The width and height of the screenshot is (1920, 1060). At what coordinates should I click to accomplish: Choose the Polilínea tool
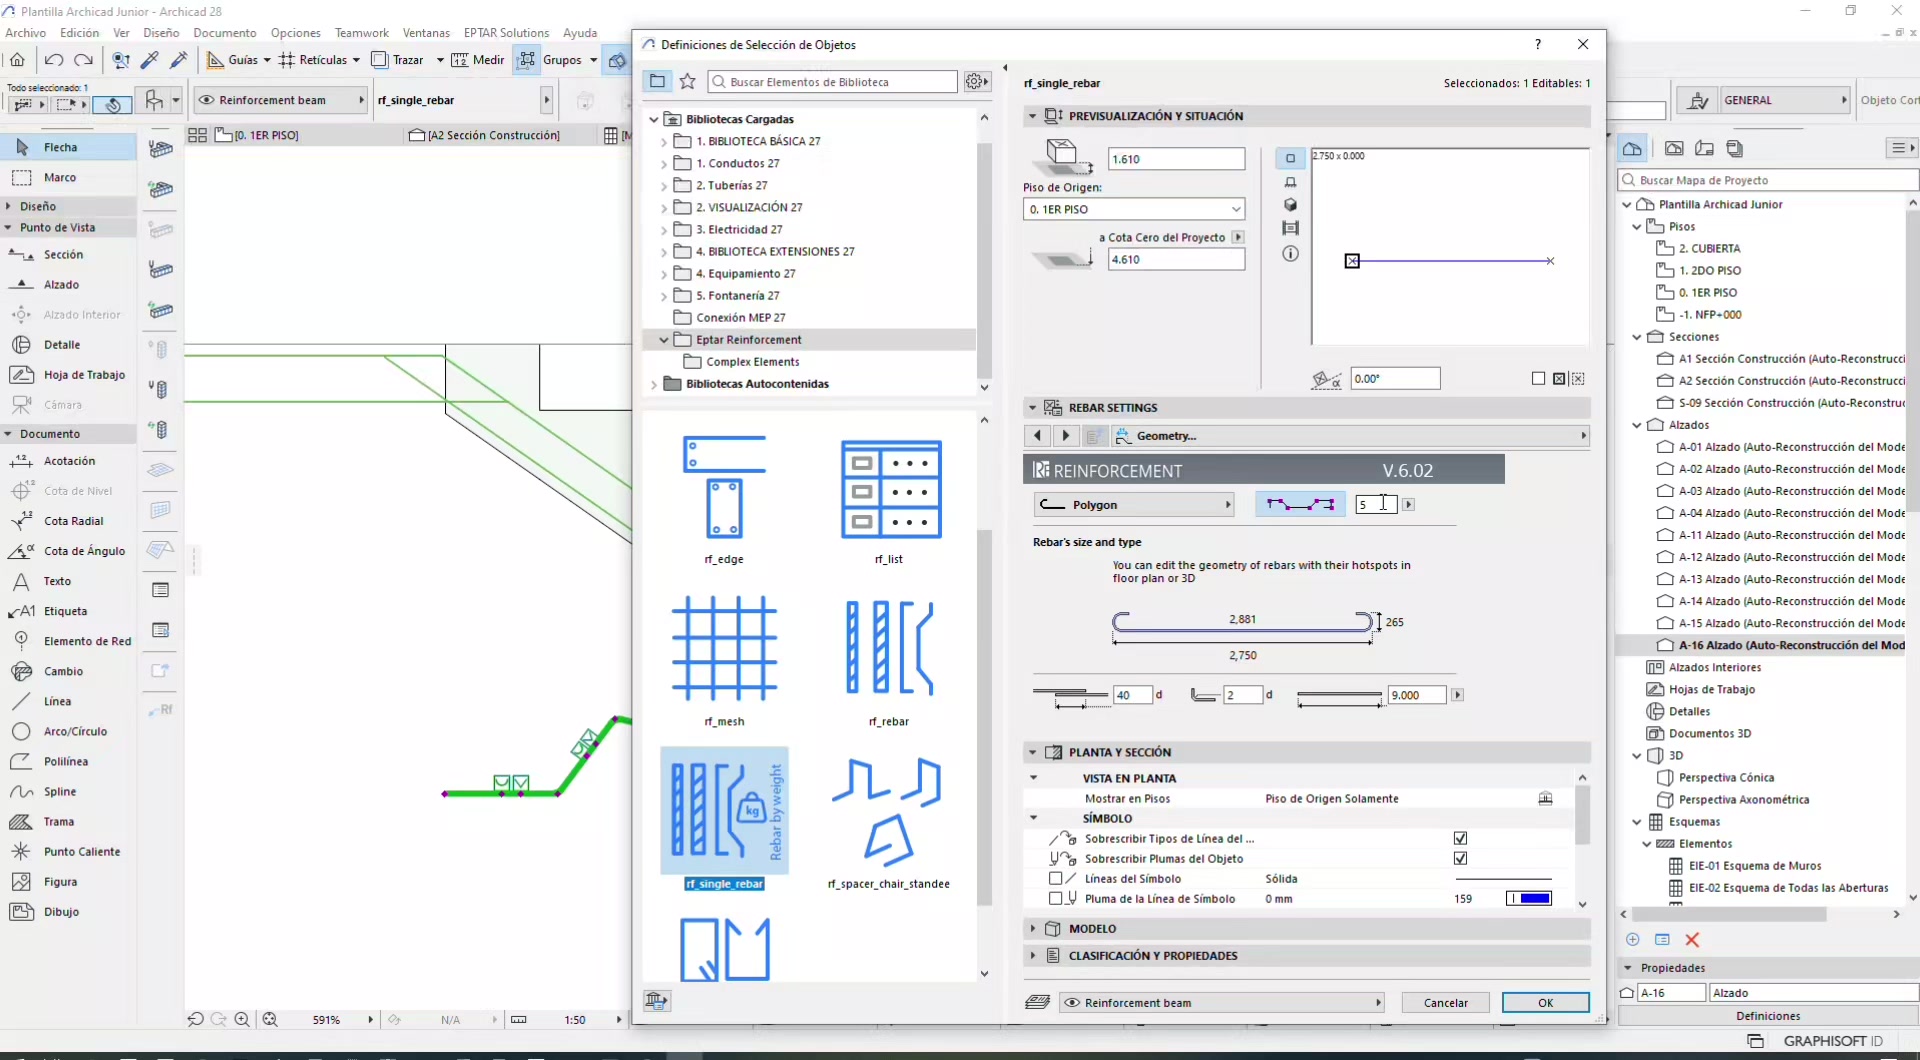point(68,761)
